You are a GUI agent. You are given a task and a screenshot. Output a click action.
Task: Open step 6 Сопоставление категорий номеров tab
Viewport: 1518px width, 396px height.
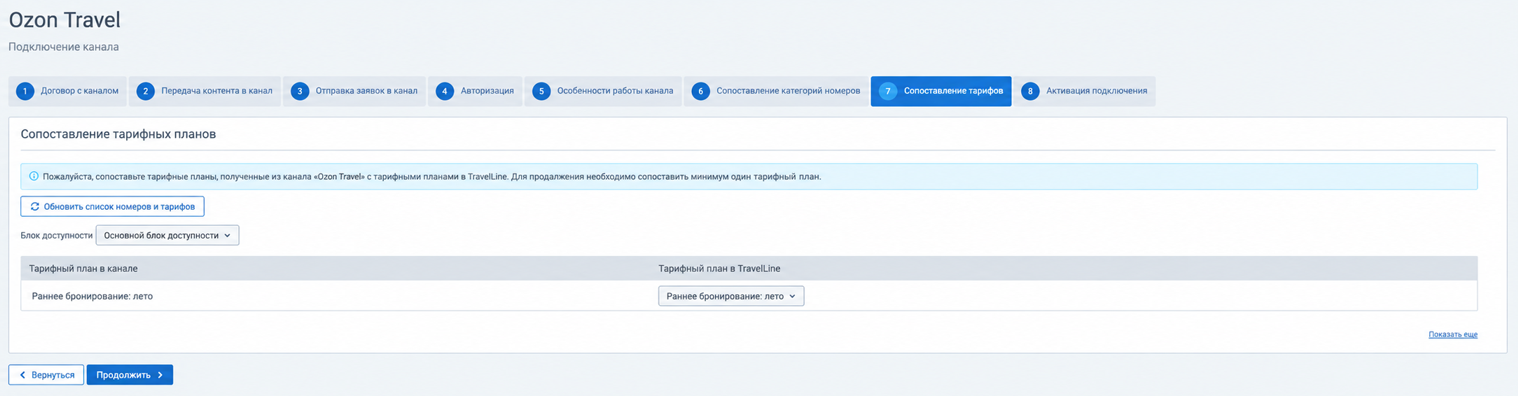(x=776, y=91)
